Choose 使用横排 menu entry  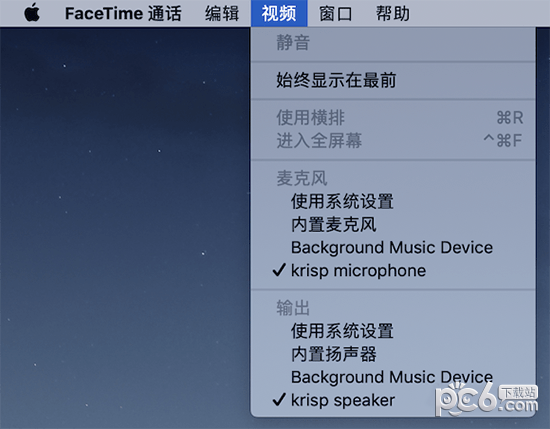(x=393, y=118)
